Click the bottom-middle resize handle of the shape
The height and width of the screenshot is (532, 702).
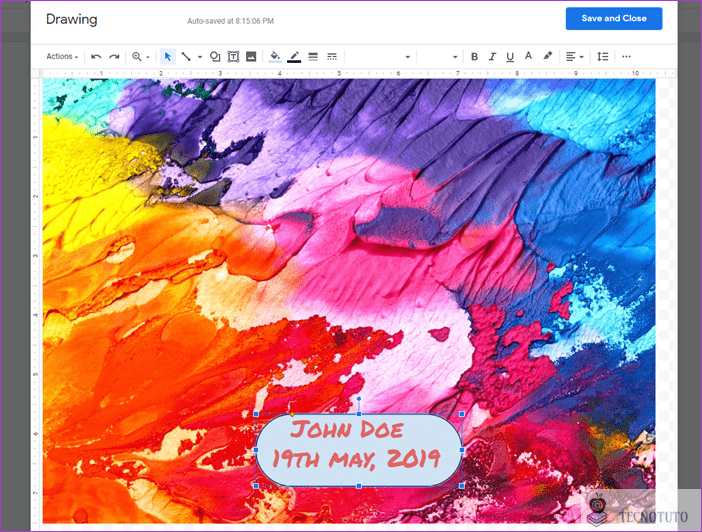(x=359, y=485)
